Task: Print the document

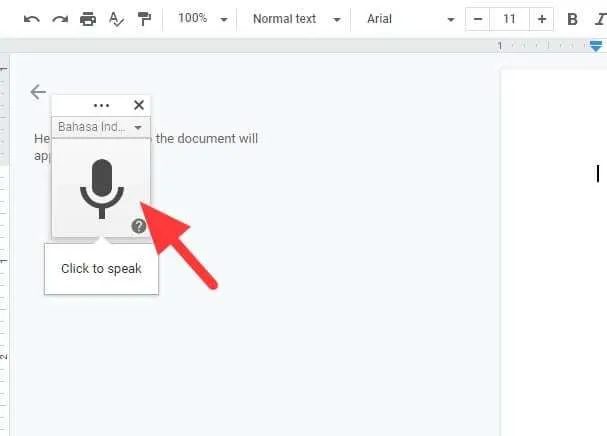Action: pos(88,19)
